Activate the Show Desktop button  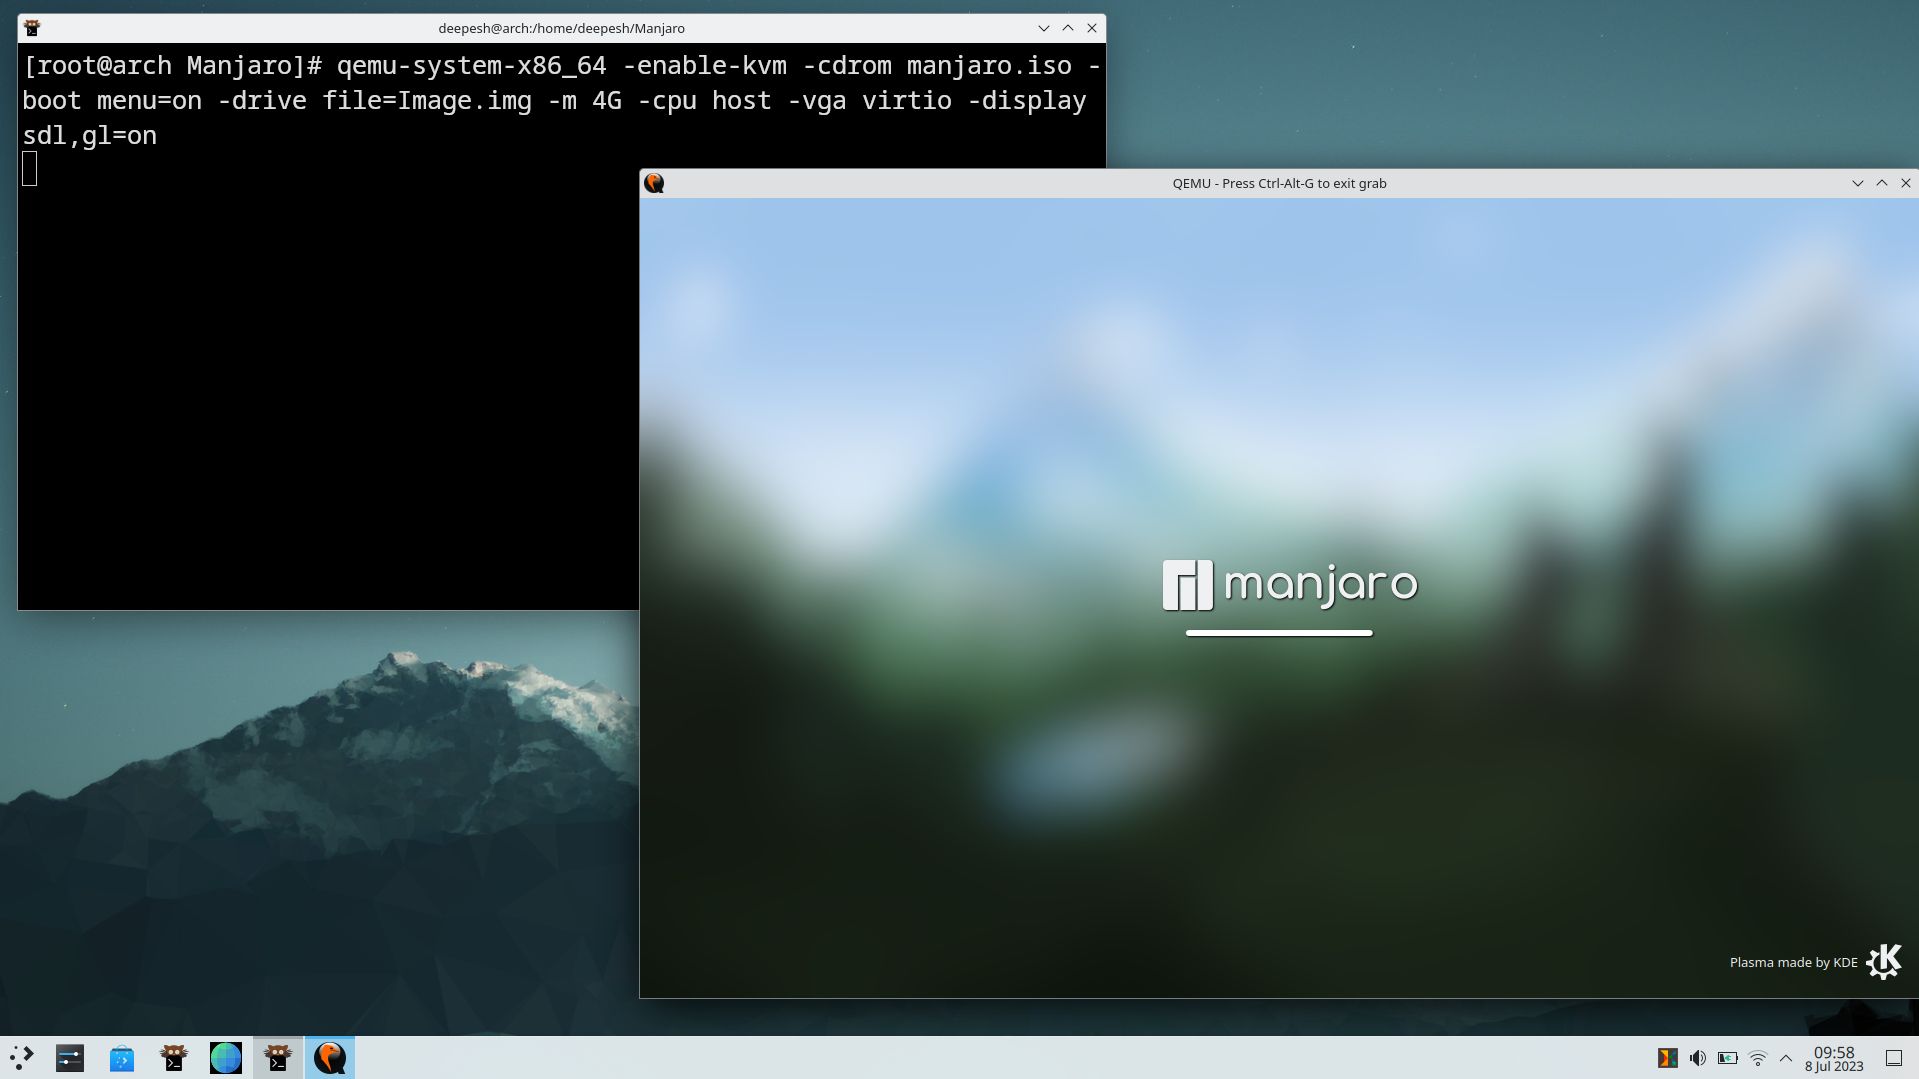tap(1893, 1057)
